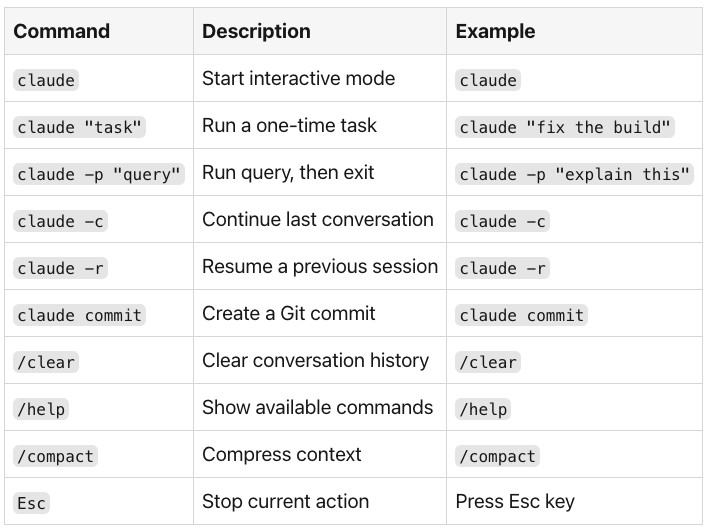Click the Esc code badge

31,503
